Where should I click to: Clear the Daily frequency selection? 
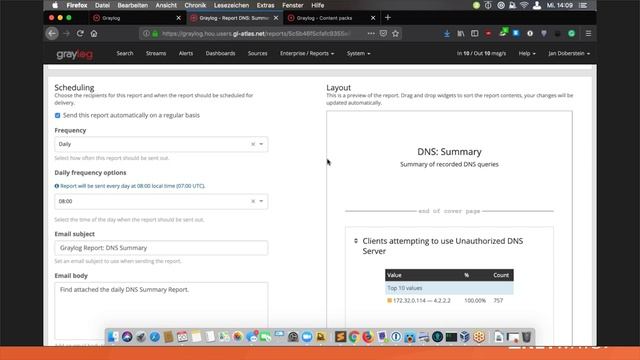coord(253,144)
